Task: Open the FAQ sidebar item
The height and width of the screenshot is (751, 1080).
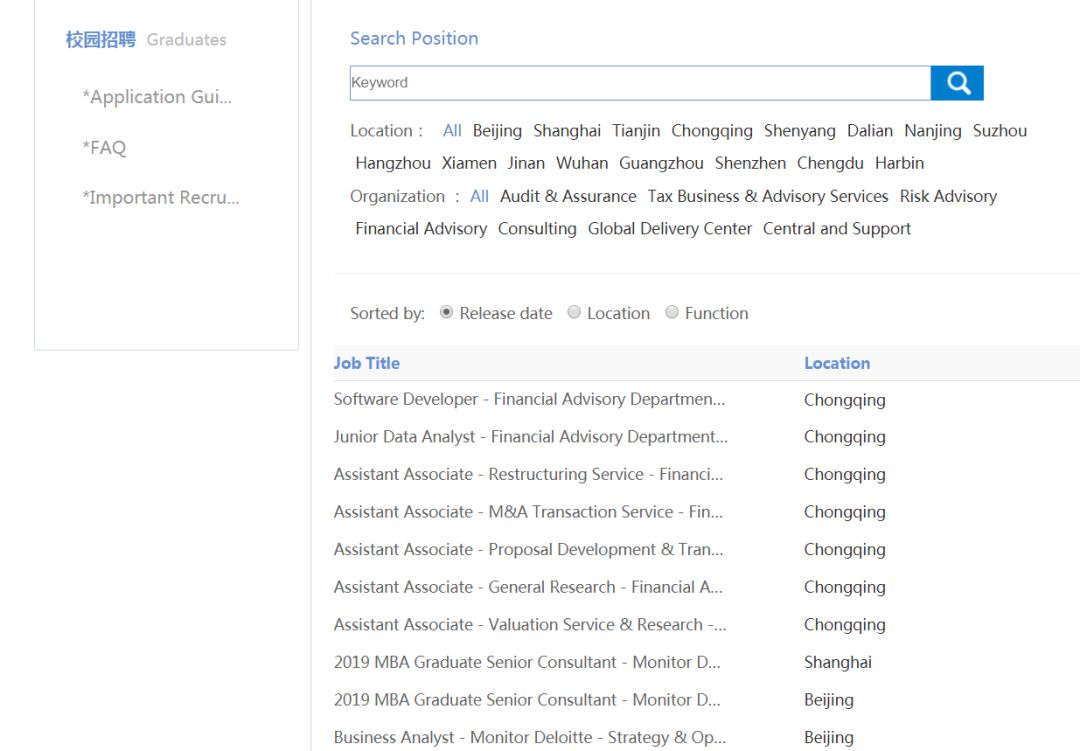Action: 104,148
